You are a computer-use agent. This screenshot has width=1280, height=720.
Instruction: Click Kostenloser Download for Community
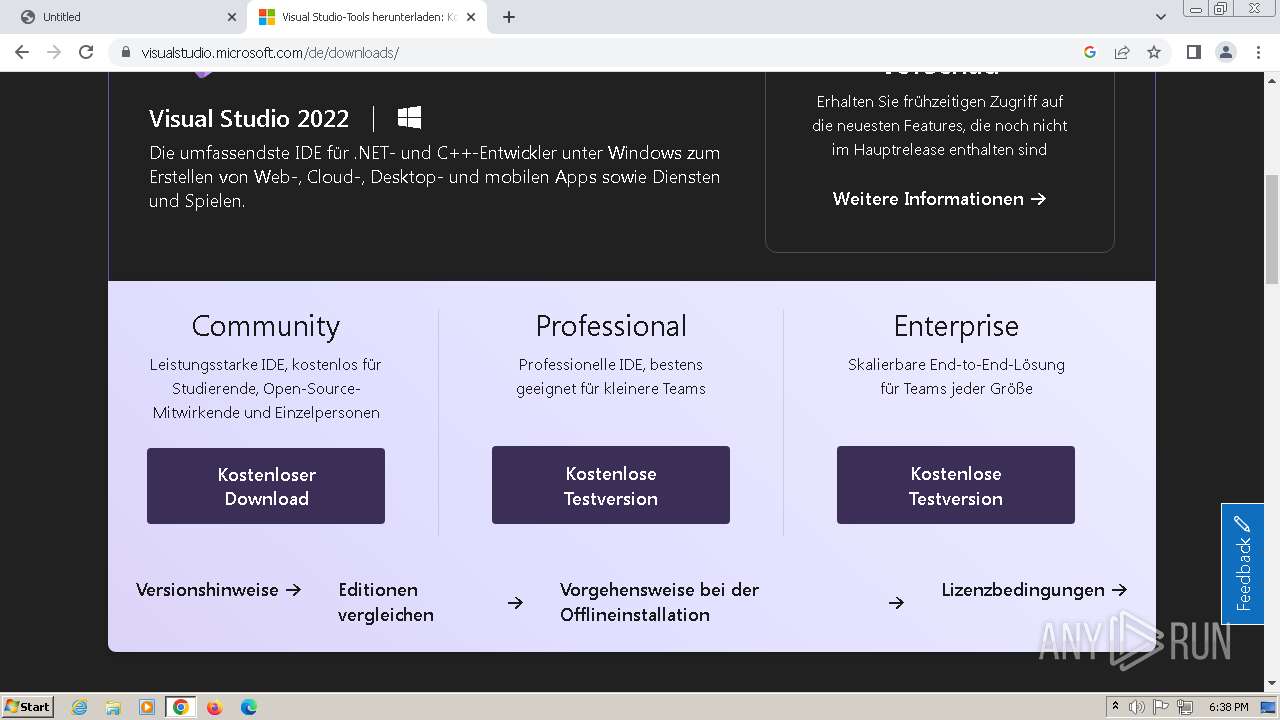click(x=266, y=486)
